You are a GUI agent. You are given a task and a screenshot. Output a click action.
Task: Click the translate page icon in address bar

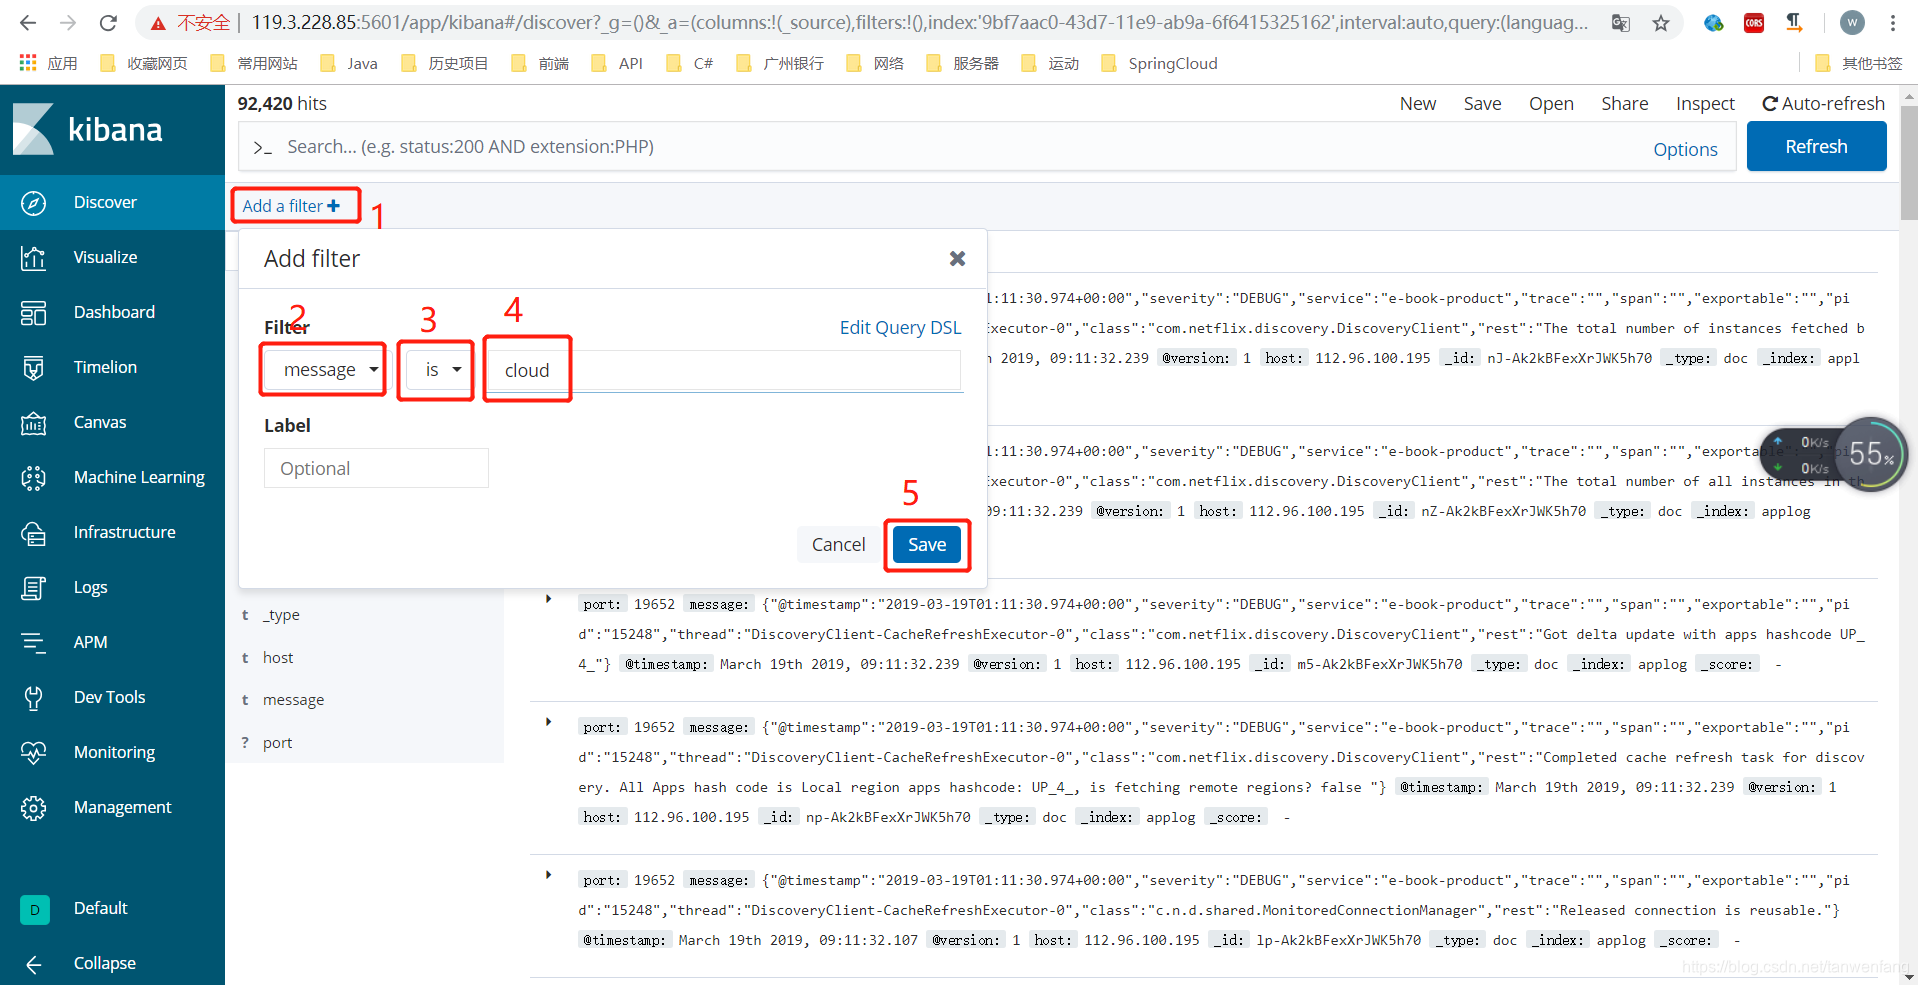[x=1621, y=23]
